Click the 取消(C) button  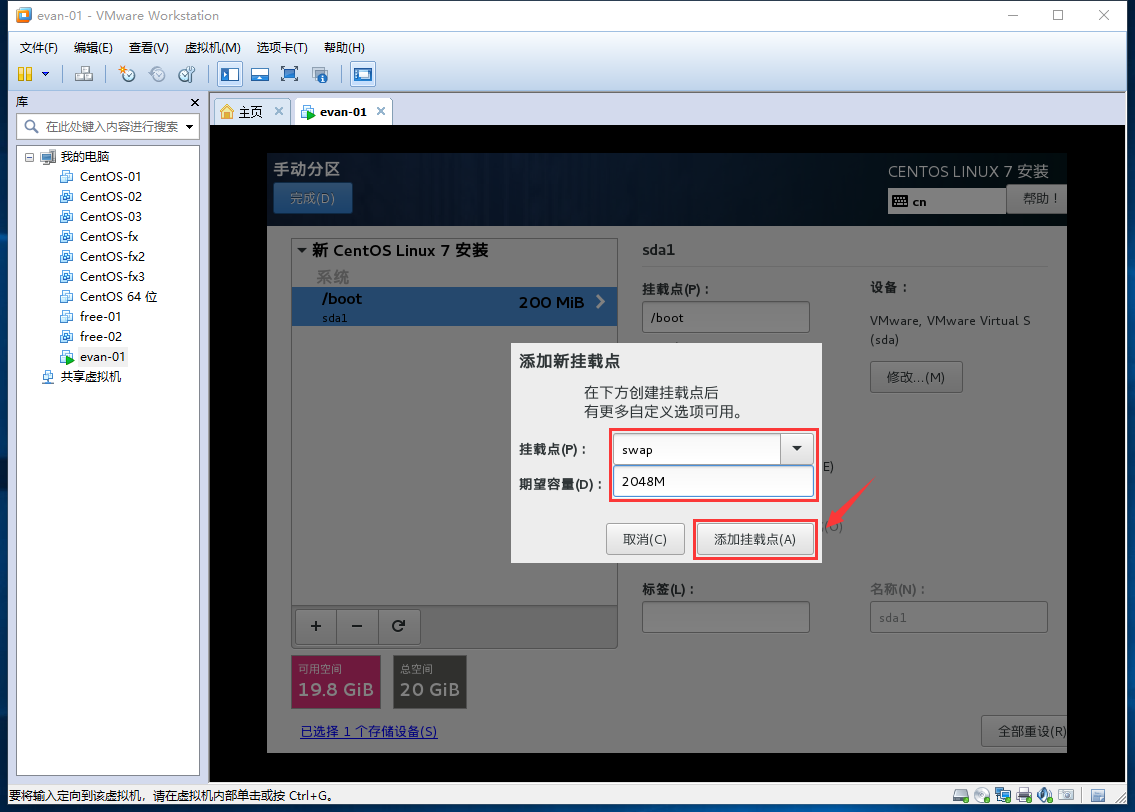tap(645, 539)
